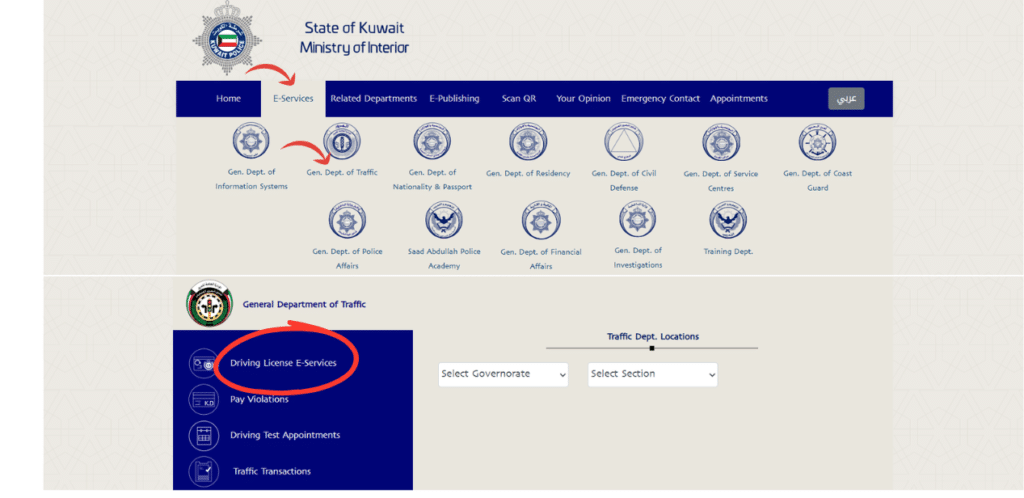Expand the Select Governorate dropdown
Screen dimensions: 1024x498
coord(503,374)
